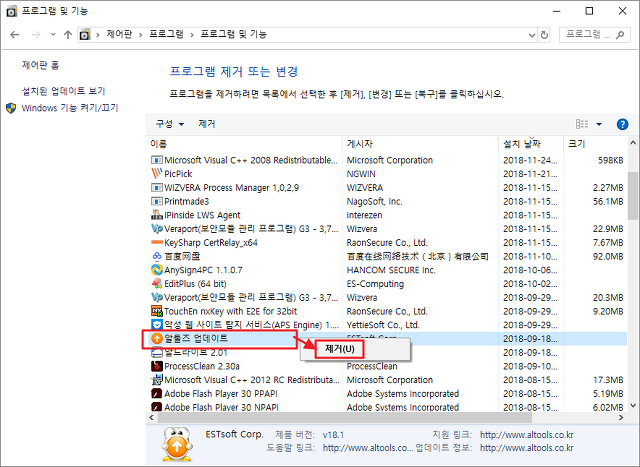Select Adobe Flash Player 30 PPAPI icon

pos(157,394)
